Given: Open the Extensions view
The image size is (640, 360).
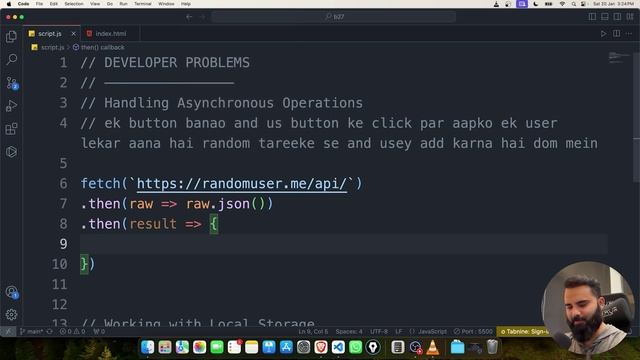Looking at the screenshot, I should pyautogui.click(x=11, y=129).
